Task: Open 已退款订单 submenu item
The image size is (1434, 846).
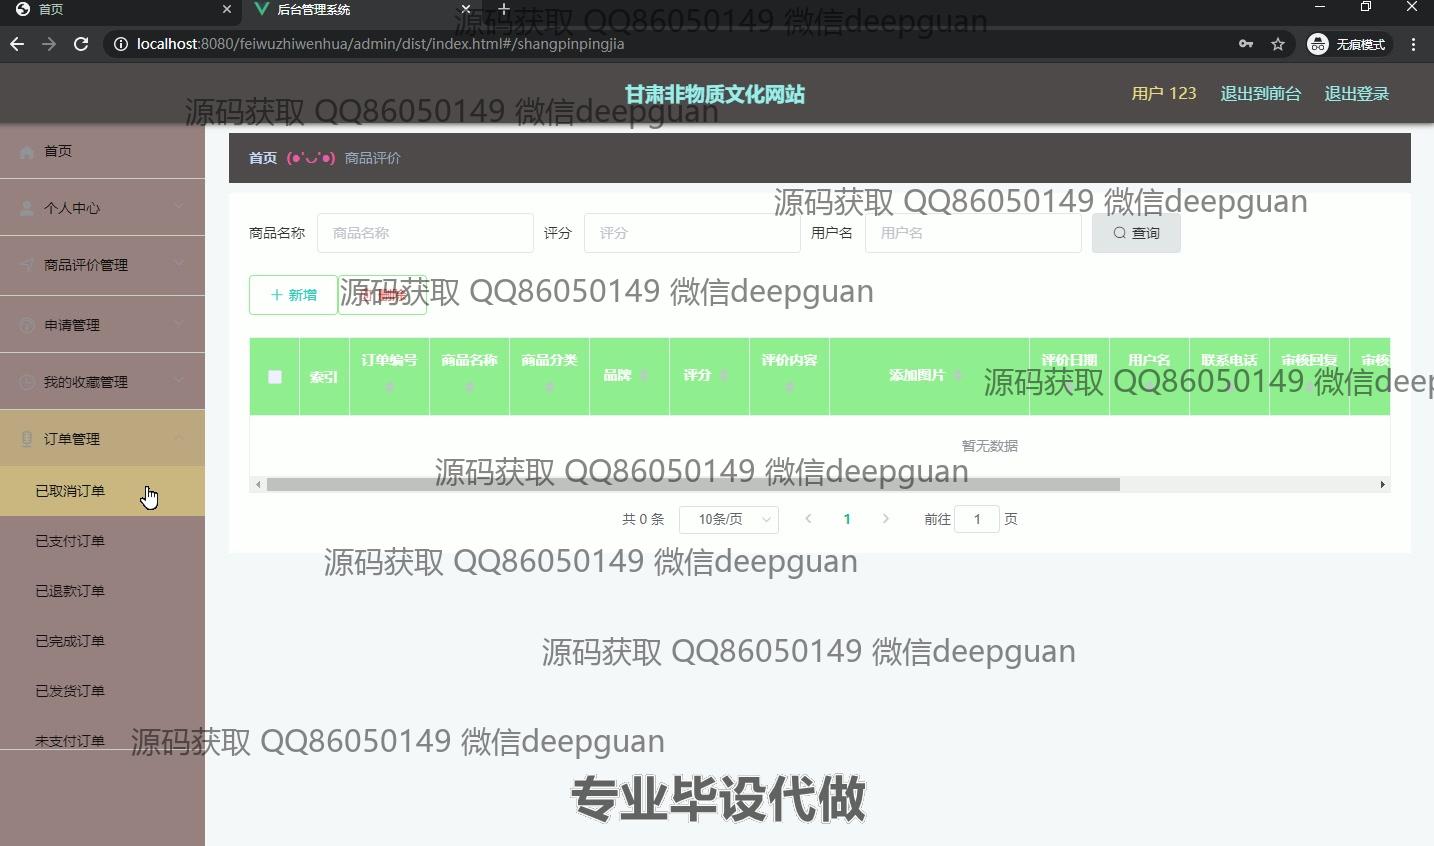Action: [x=102, y=591]
